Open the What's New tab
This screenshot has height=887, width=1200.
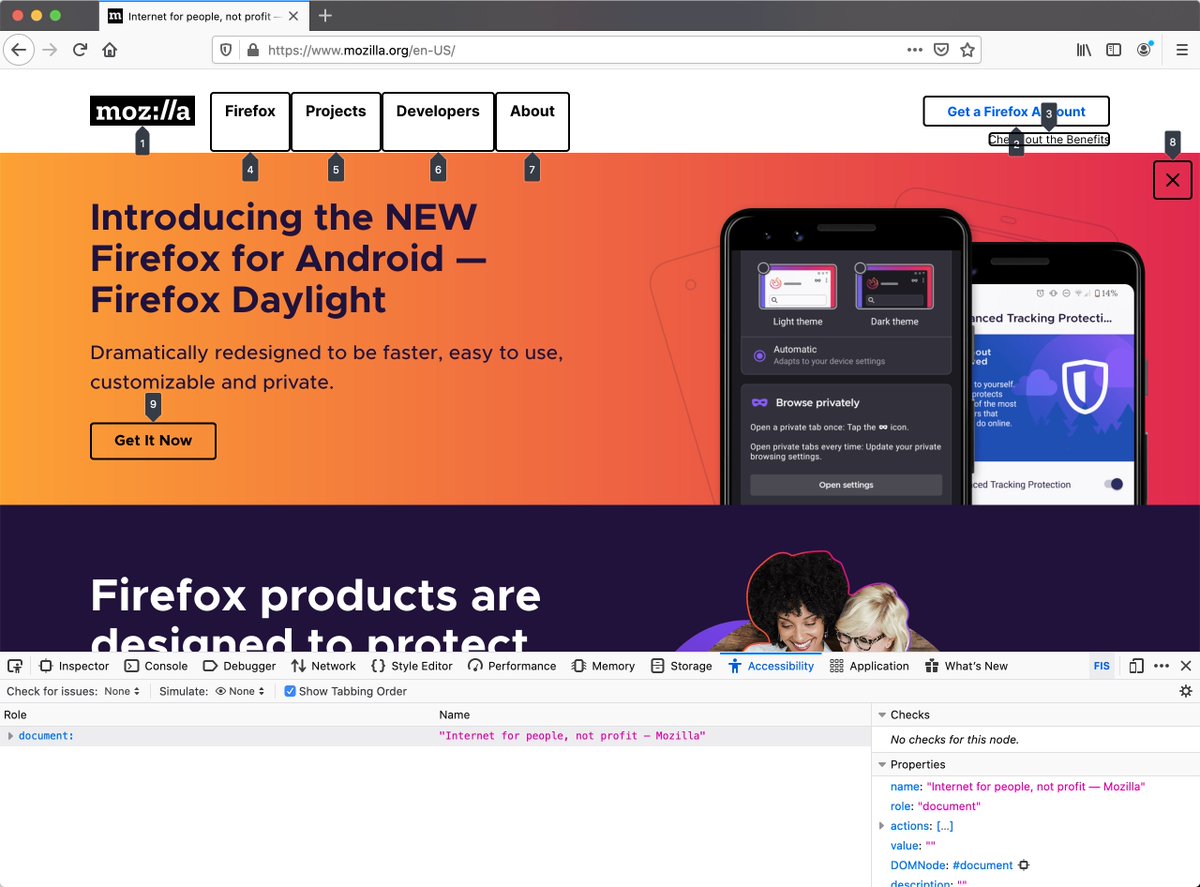pos(966,666)
